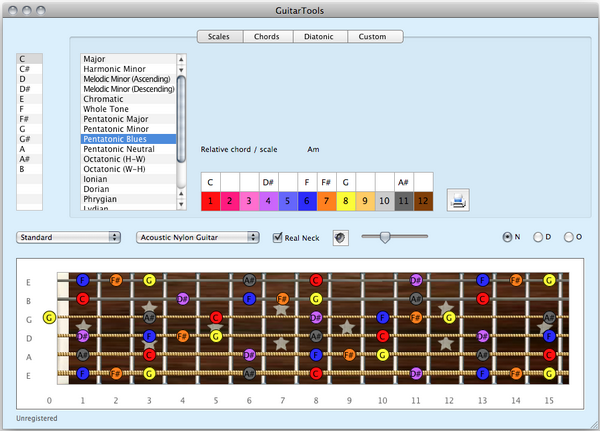The height and width of the screenshot is (431, 600).
Task: Click blue F note on G string fret 10
Action: pos(382,317)
